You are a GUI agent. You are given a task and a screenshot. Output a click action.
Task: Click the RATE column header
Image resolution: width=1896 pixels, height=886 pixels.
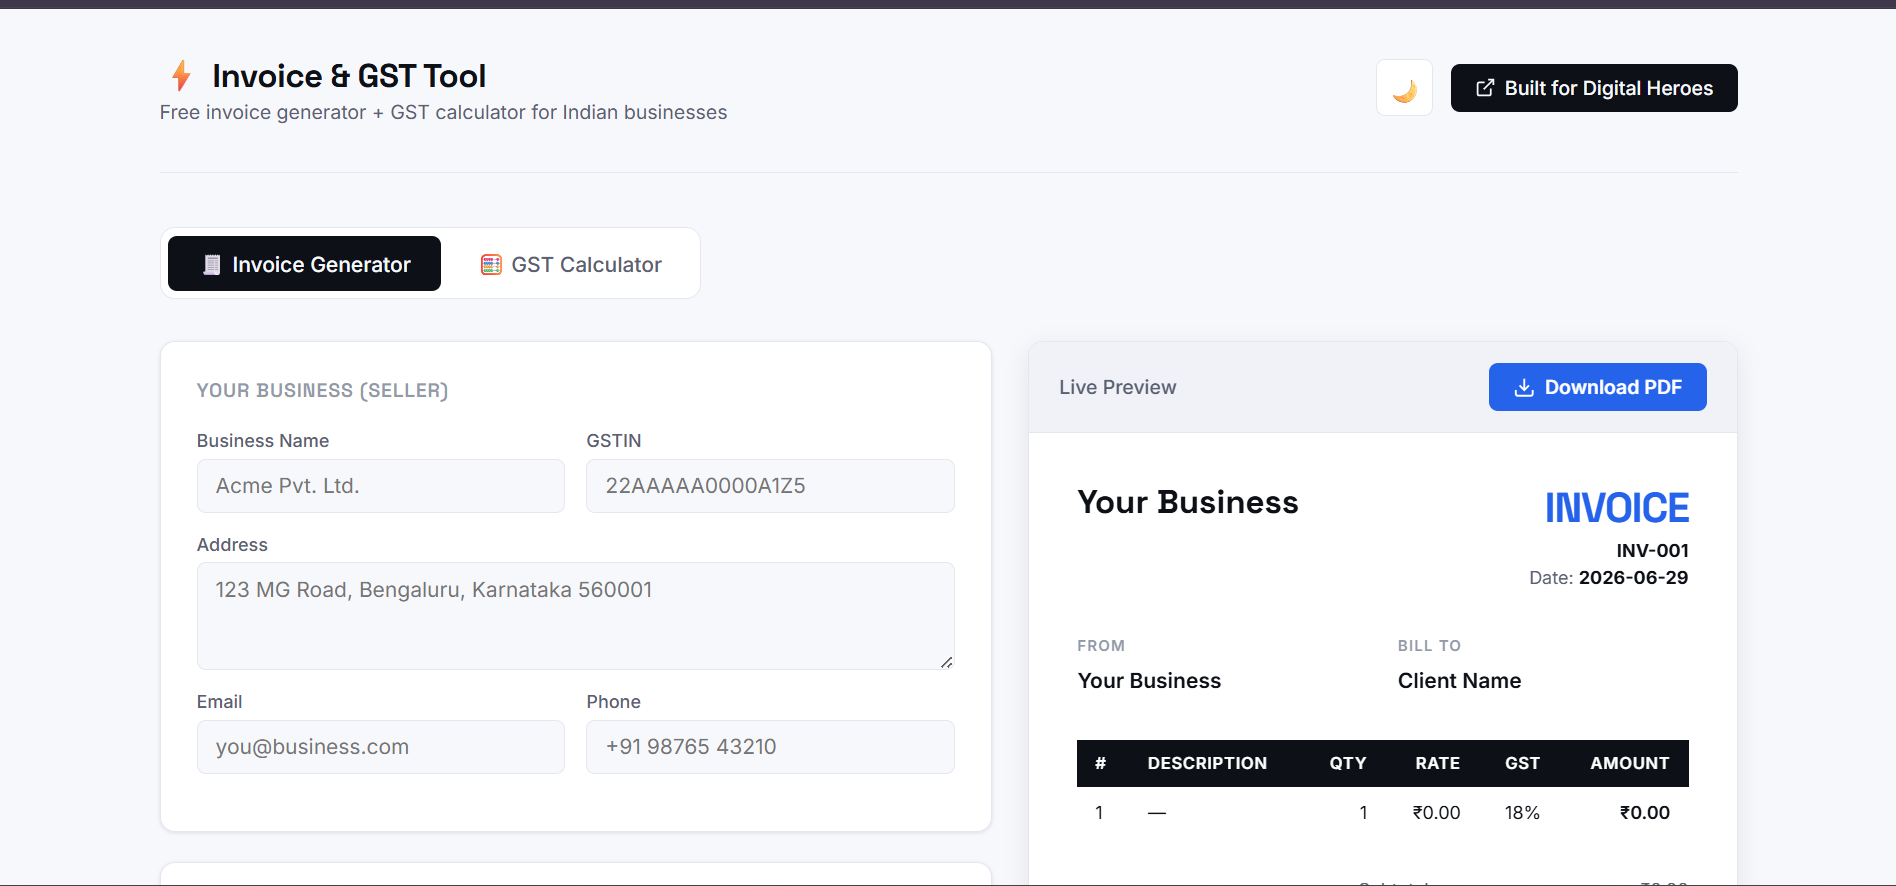pos(1437,763)
